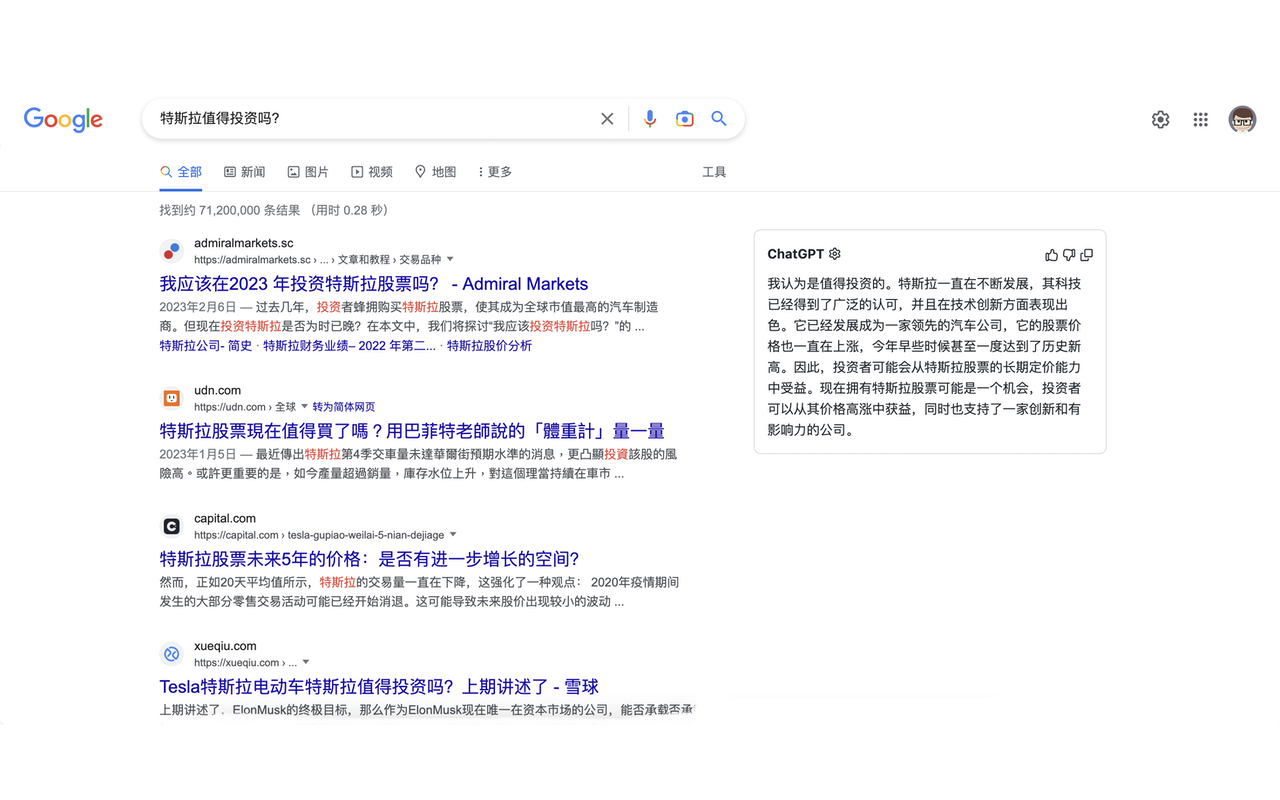Open Google settings gear icon
The height and width of the screenshot is (800, 1280).
(x=1160, y=120)
